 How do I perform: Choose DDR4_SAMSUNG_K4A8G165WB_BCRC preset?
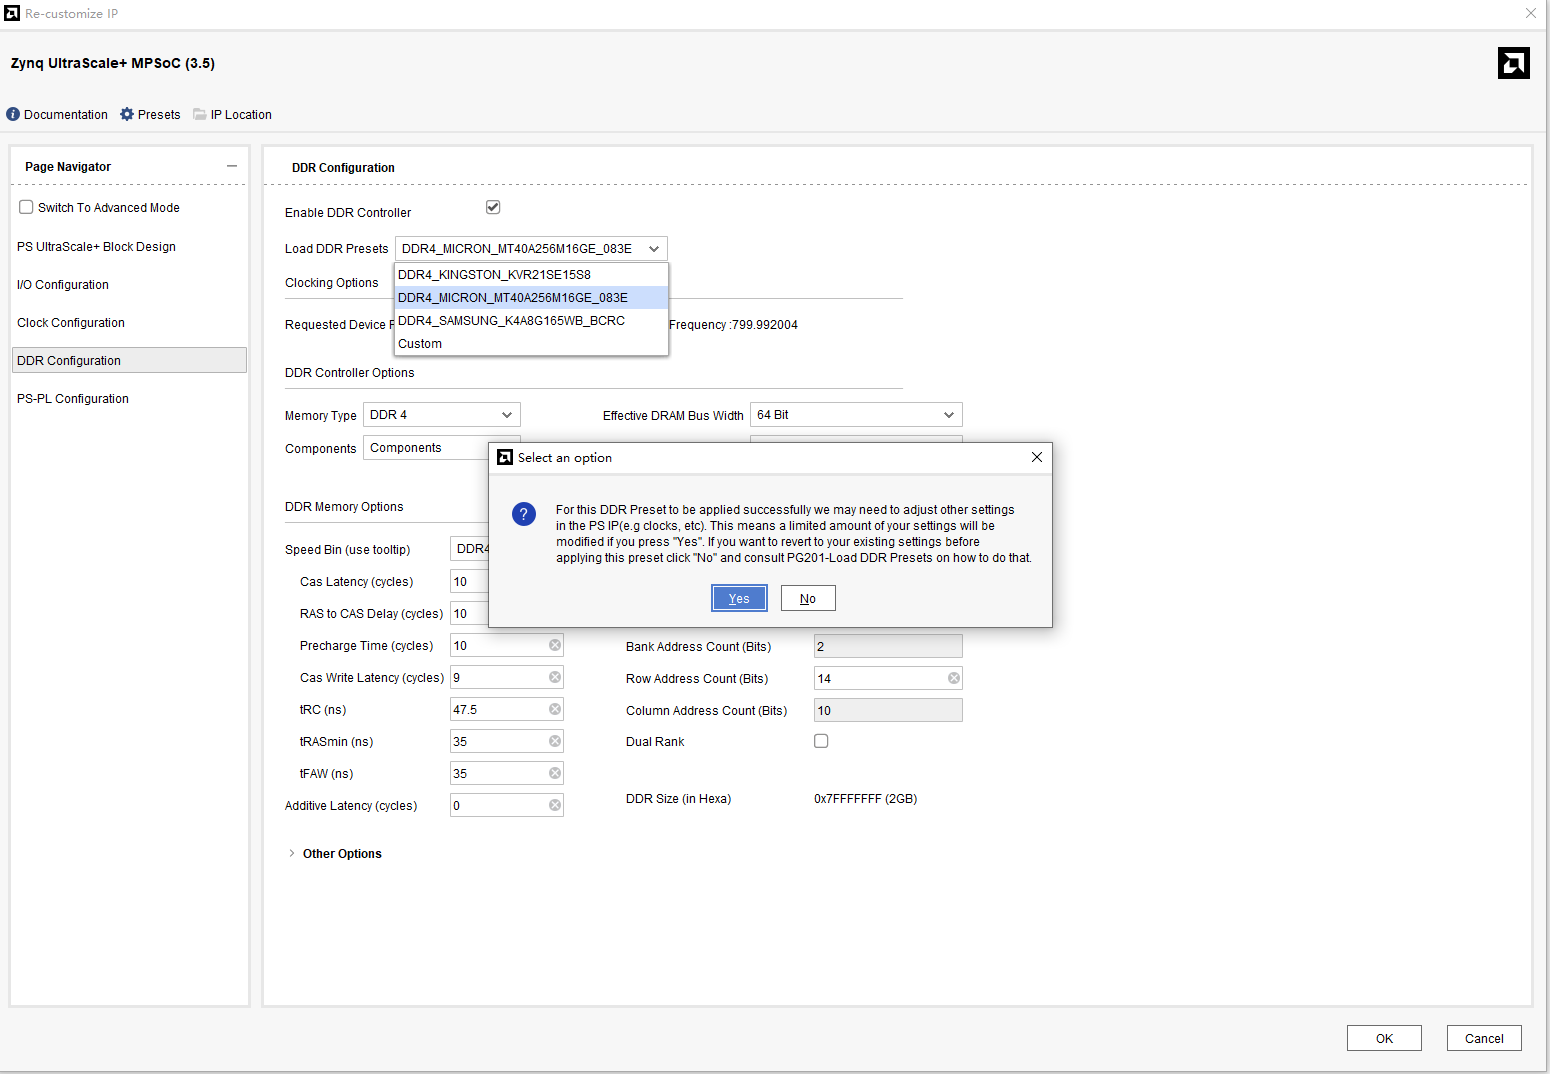click(531, 320)
